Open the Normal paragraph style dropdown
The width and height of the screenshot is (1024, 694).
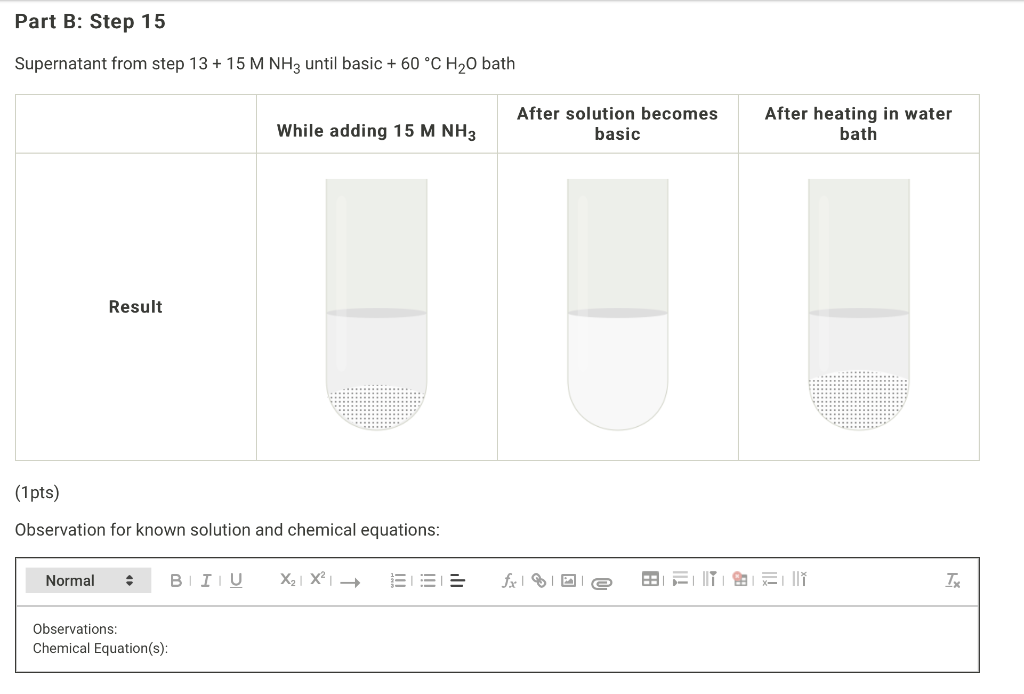pos(88,580)
